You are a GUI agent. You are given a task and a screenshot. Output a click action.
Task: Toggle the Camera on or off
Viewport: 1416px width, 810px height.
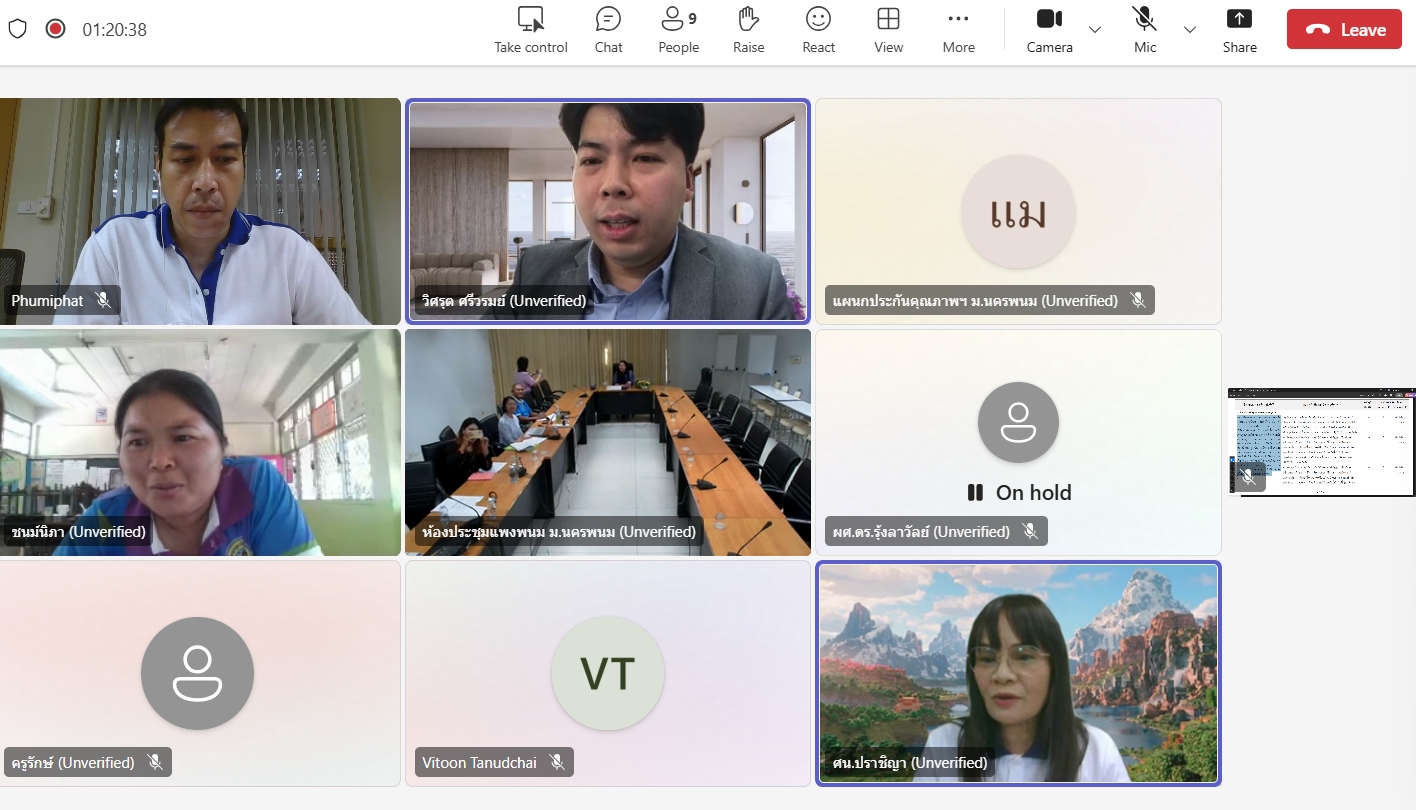[1049, 19]
